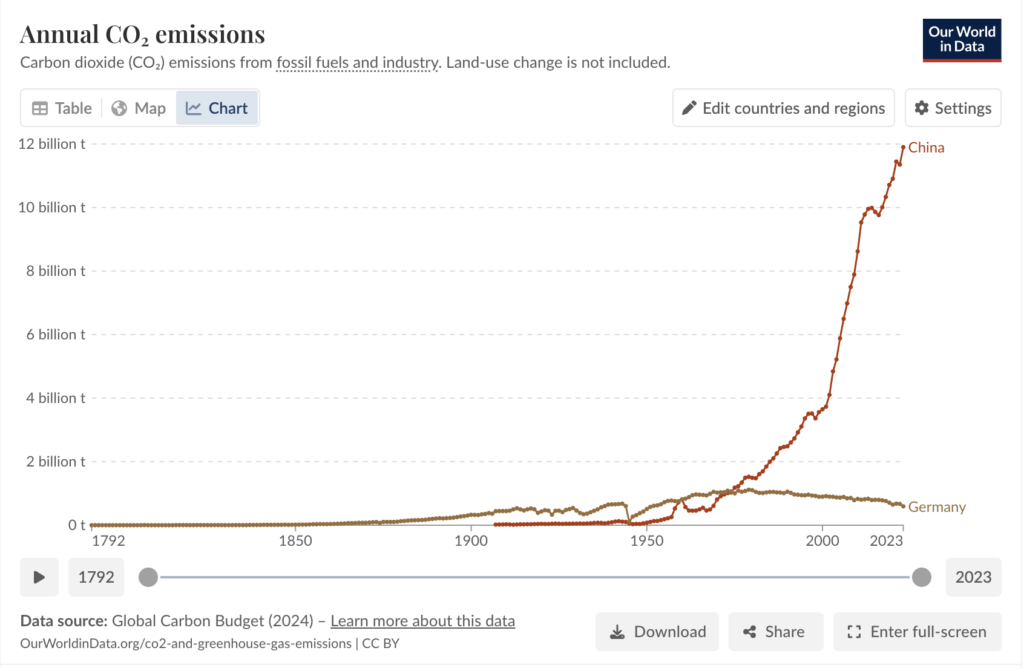Image resolution: width=1024 pixels, height=668 pixels.
Task: Open the Settings gear menu
Action: point(953,108)
